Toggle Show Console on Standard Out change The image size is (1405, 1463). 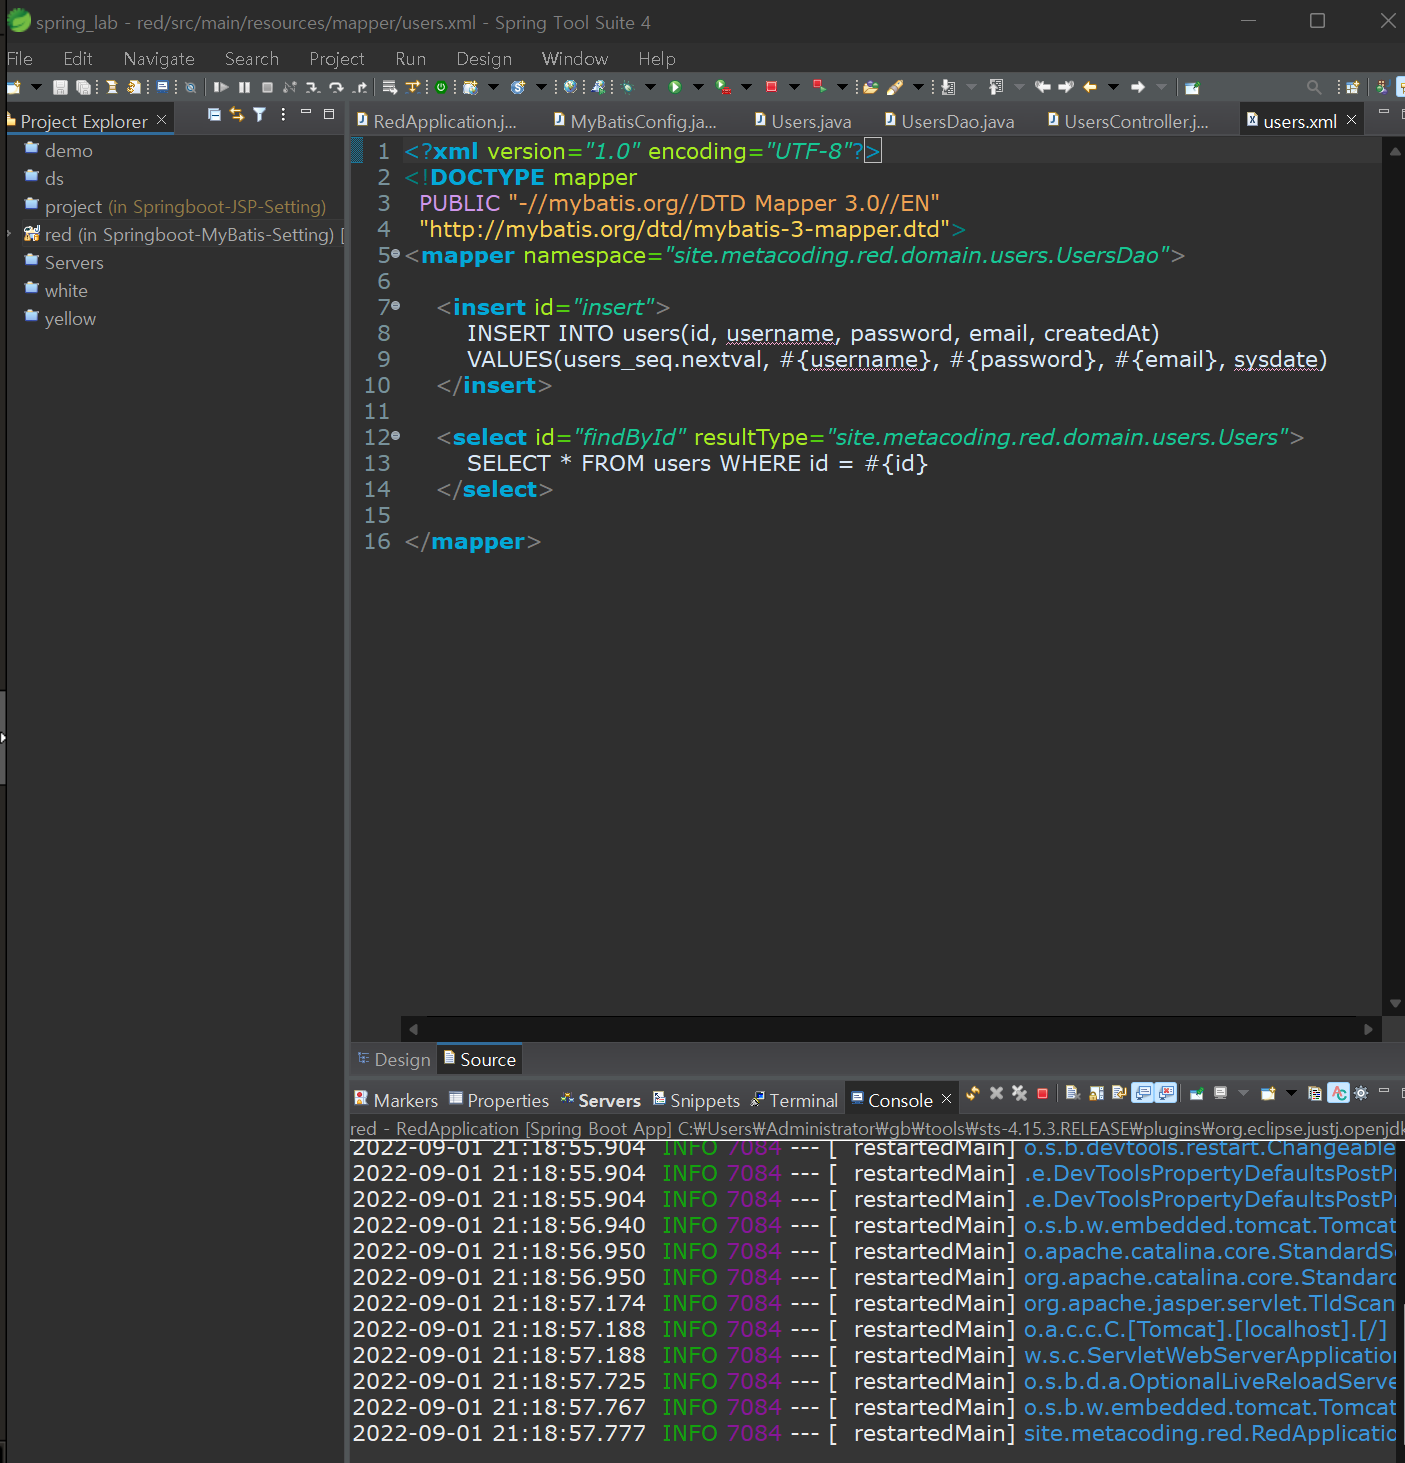pos(1143,1094)
